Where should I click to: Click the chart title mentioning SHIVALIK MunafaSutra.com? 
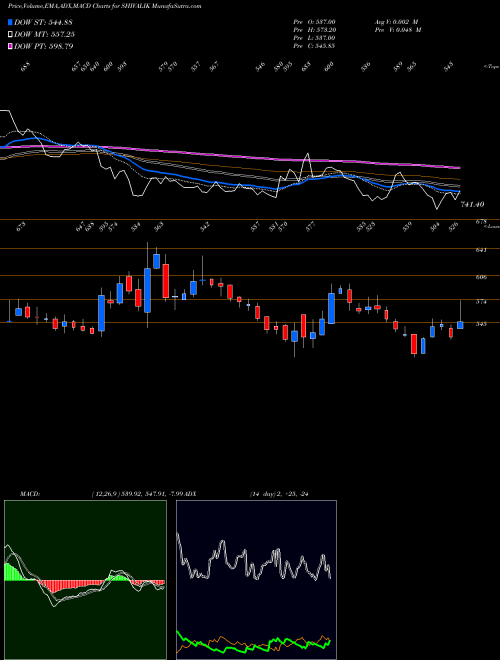coord(104,6)
